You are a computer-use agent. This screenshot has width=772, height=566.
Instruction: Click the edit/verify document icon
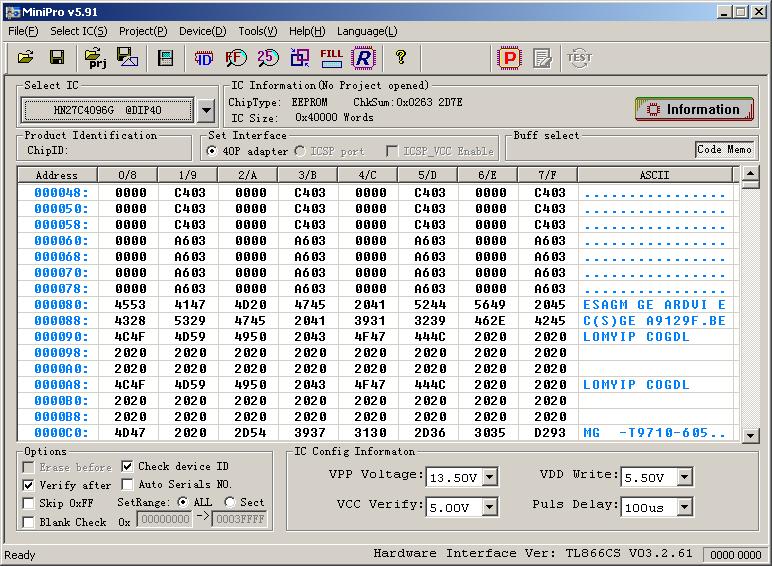(542, 59)
